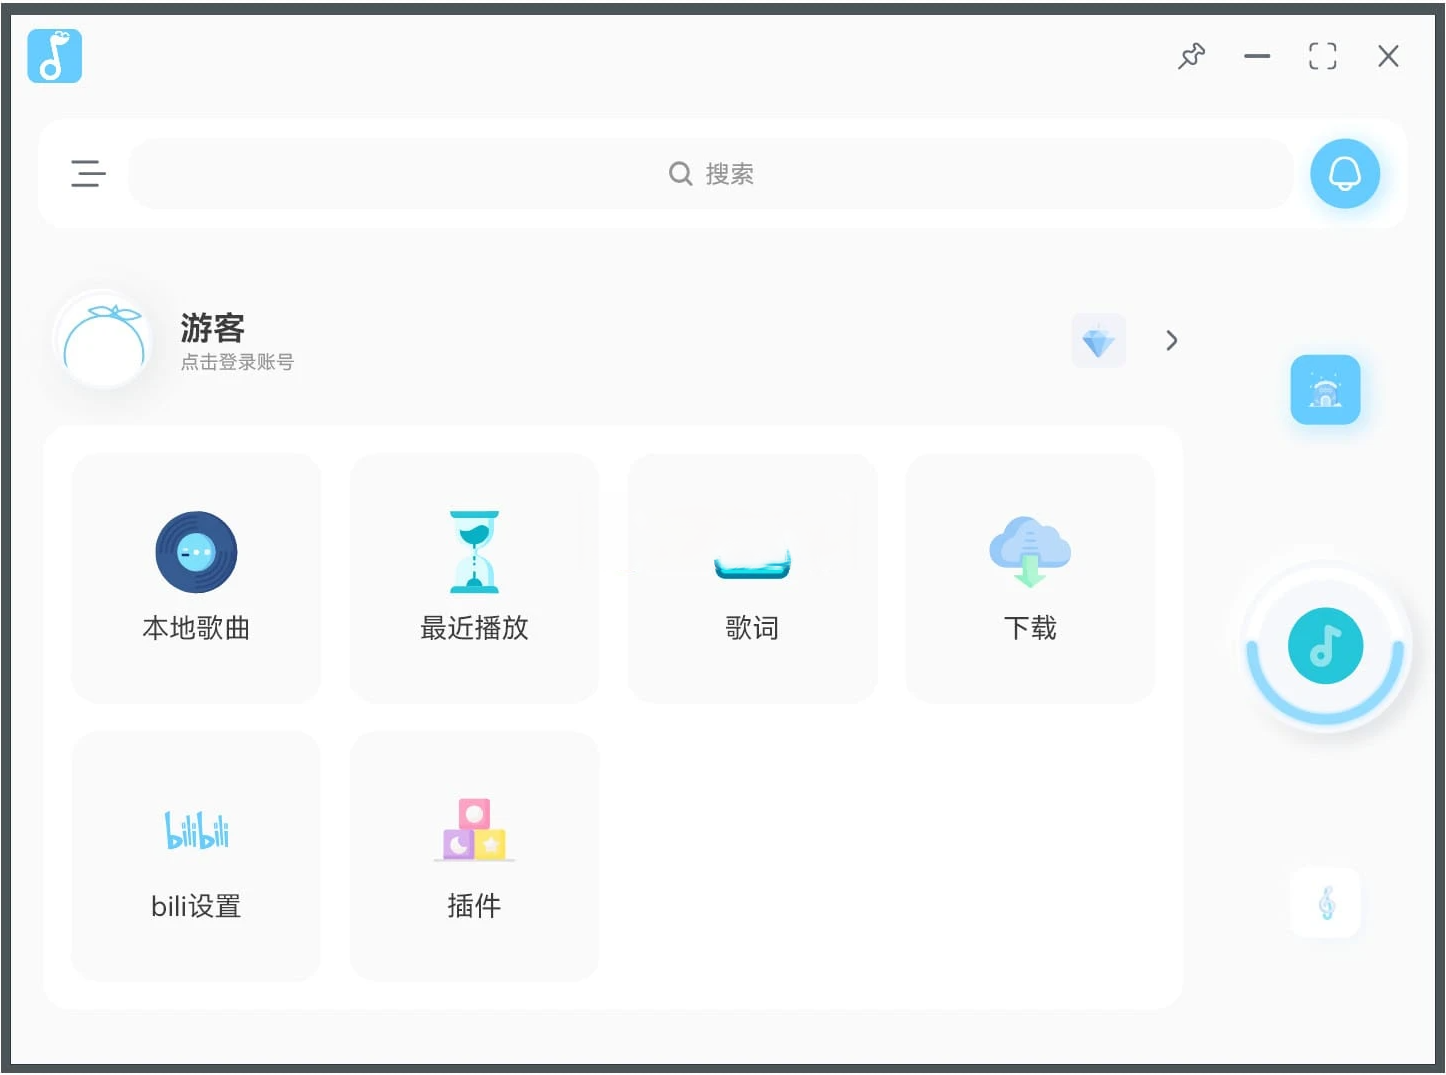Open the 歌词 lyrics tile
This screenshot has width=1446, height=1075.
click(752, 578)
